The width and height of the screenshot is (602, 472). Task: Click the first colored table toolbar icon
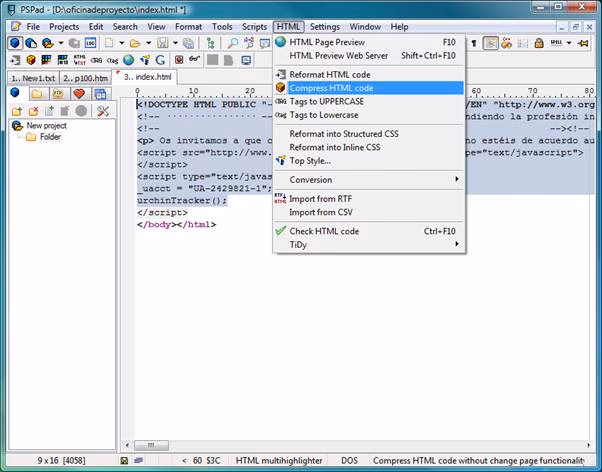pos(46,60)
